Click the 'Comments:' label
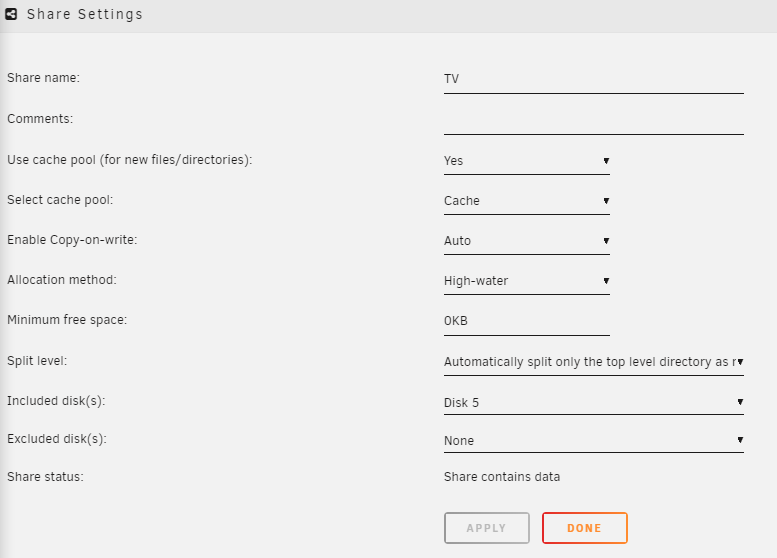 pos(40,119)
